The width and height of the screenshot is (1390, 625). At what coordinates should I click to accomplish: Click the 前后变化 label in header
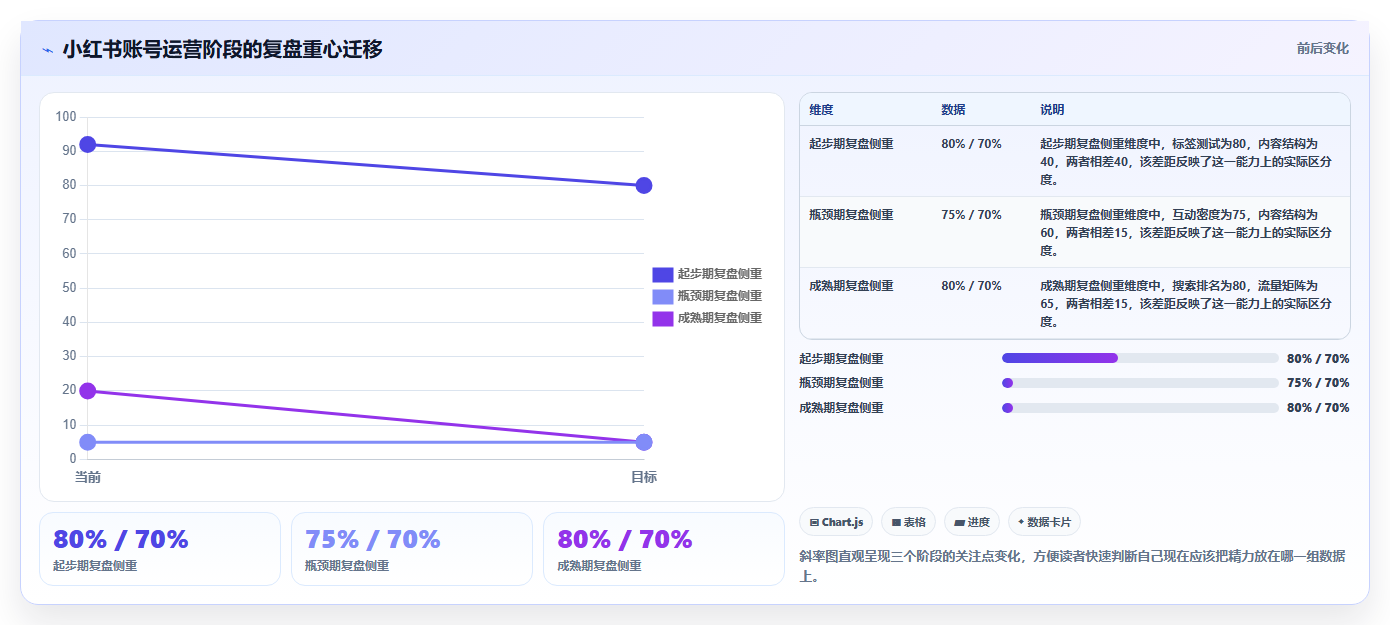click(1322, 48)
